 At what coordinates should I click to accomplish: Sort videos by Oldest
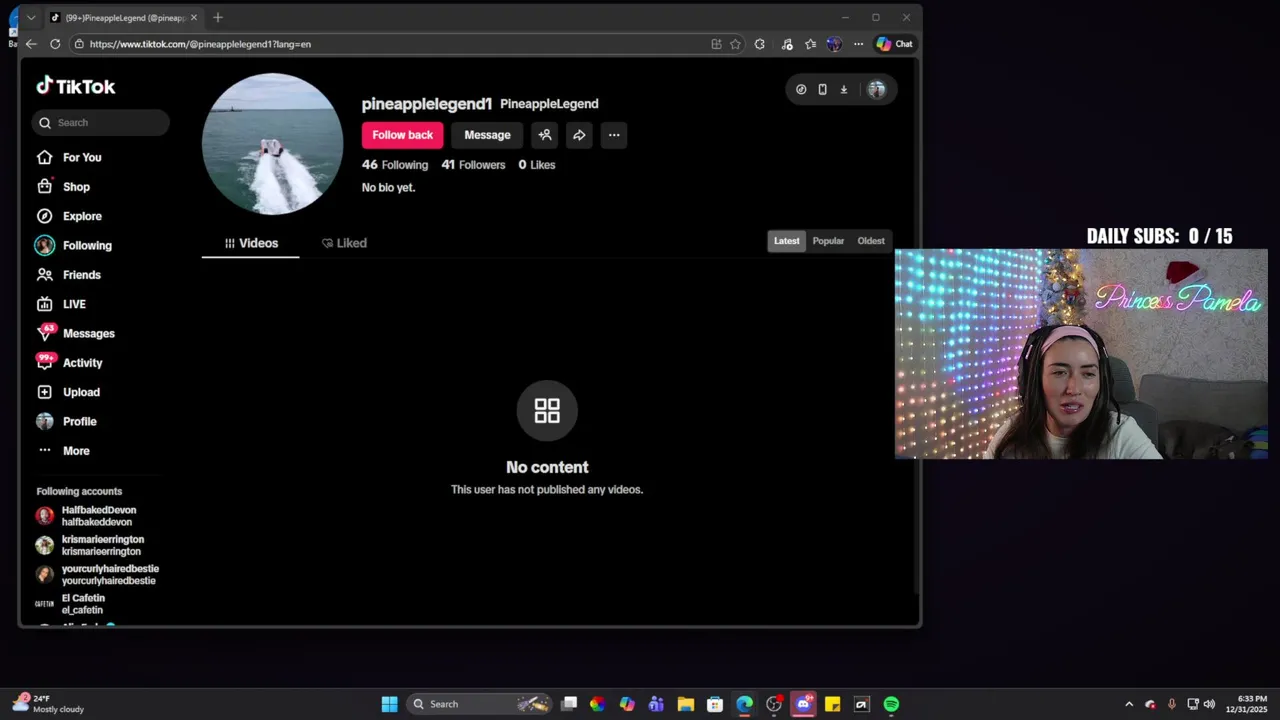click(871, 241)
